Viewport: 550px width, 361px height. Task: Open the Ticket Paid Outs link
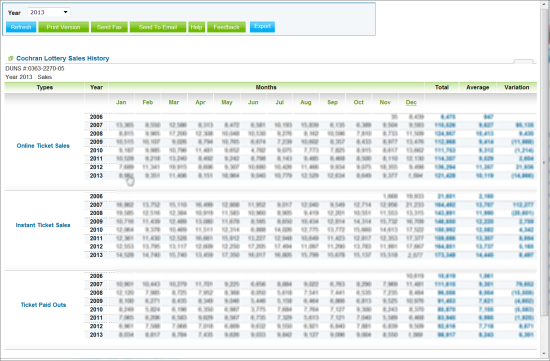[x=43, y=305]
